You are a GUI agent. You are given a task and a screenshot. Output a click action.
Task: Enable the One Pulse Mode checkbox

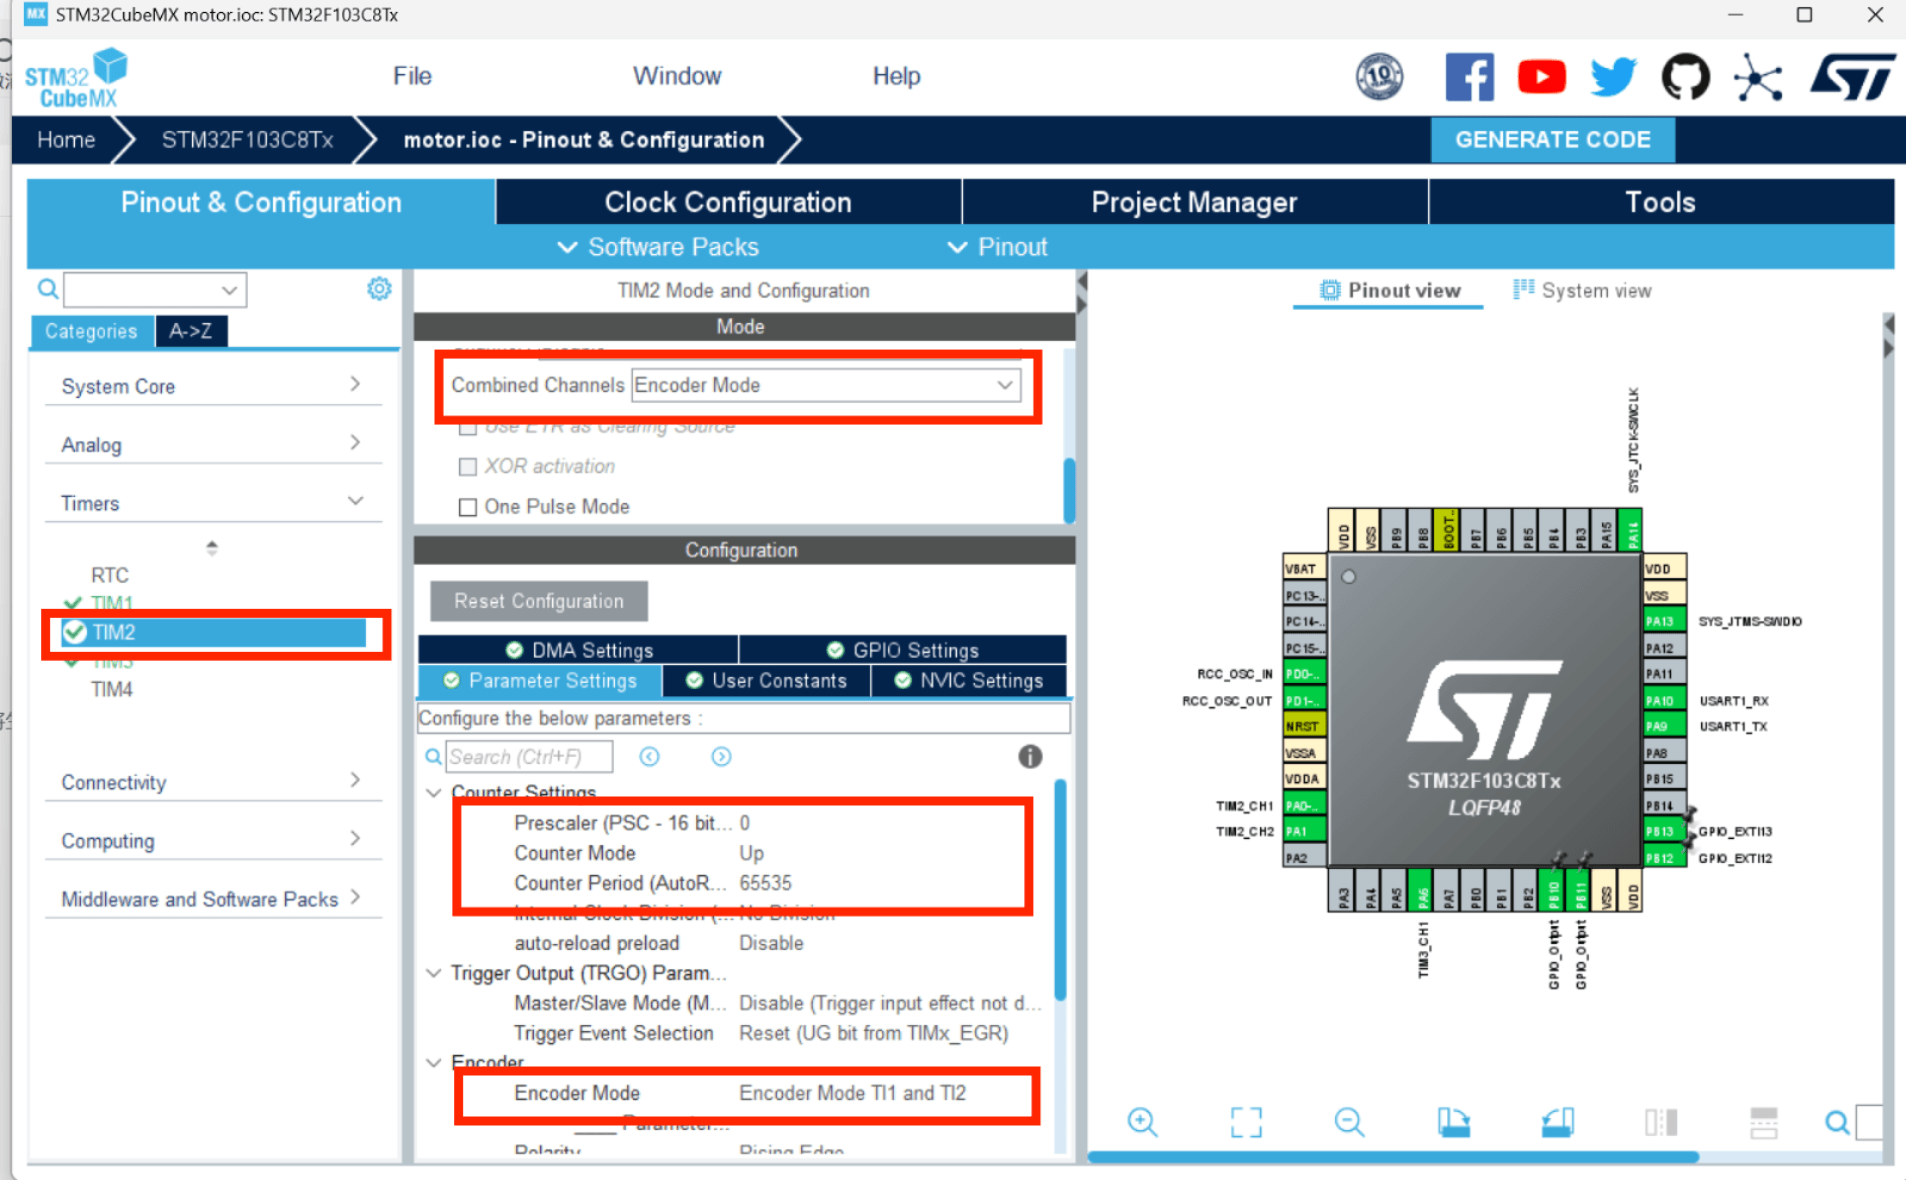[467, 507]
